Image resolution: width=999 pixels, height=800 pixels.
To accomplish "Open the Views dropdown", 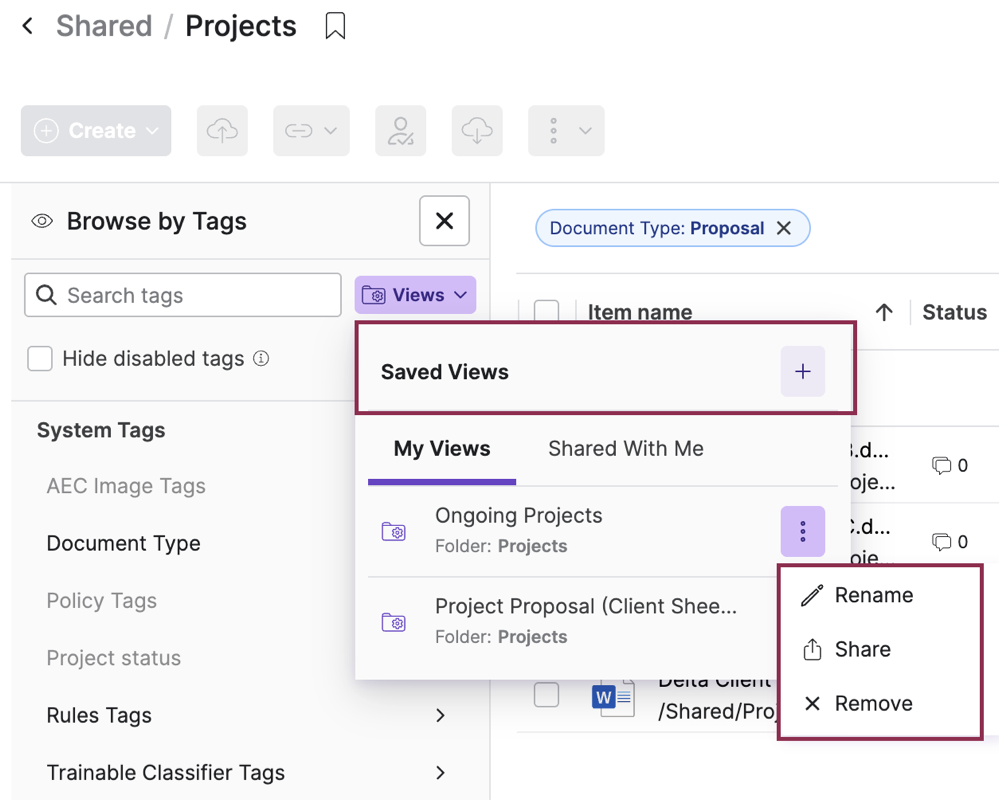I will 415,295.
